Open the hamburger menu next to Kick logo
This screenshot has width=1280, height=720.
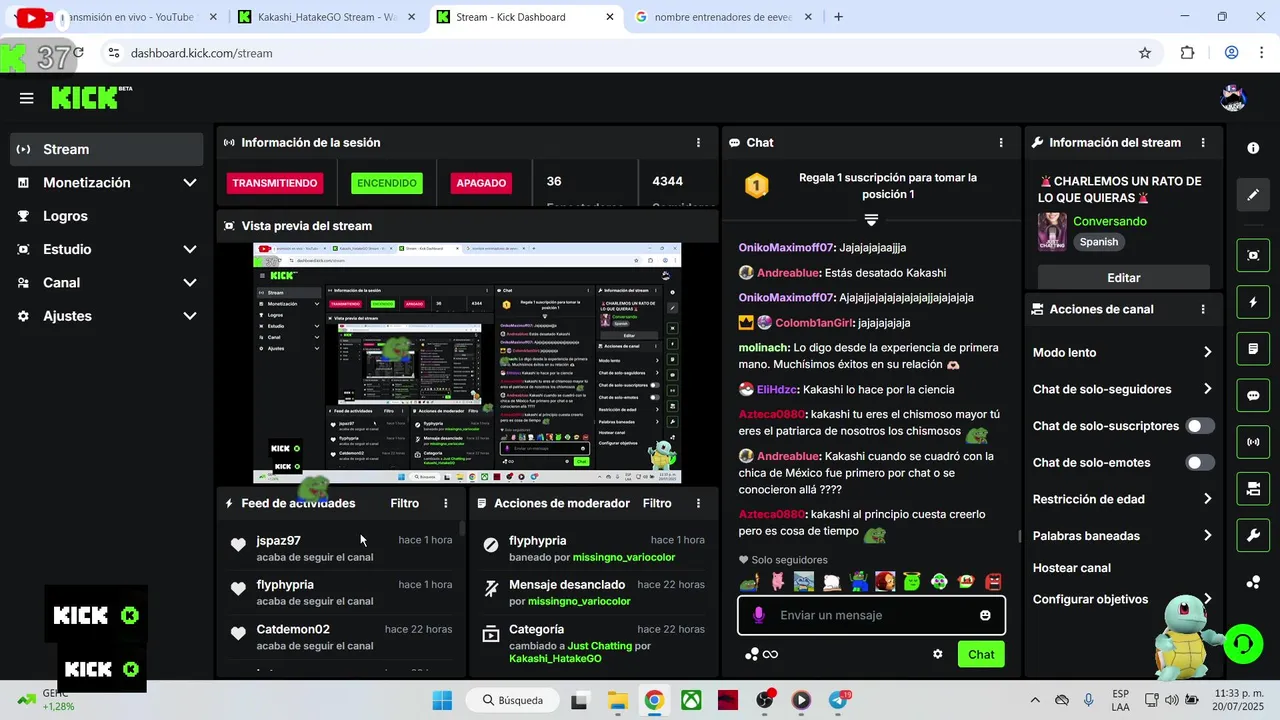click(26, 98)
